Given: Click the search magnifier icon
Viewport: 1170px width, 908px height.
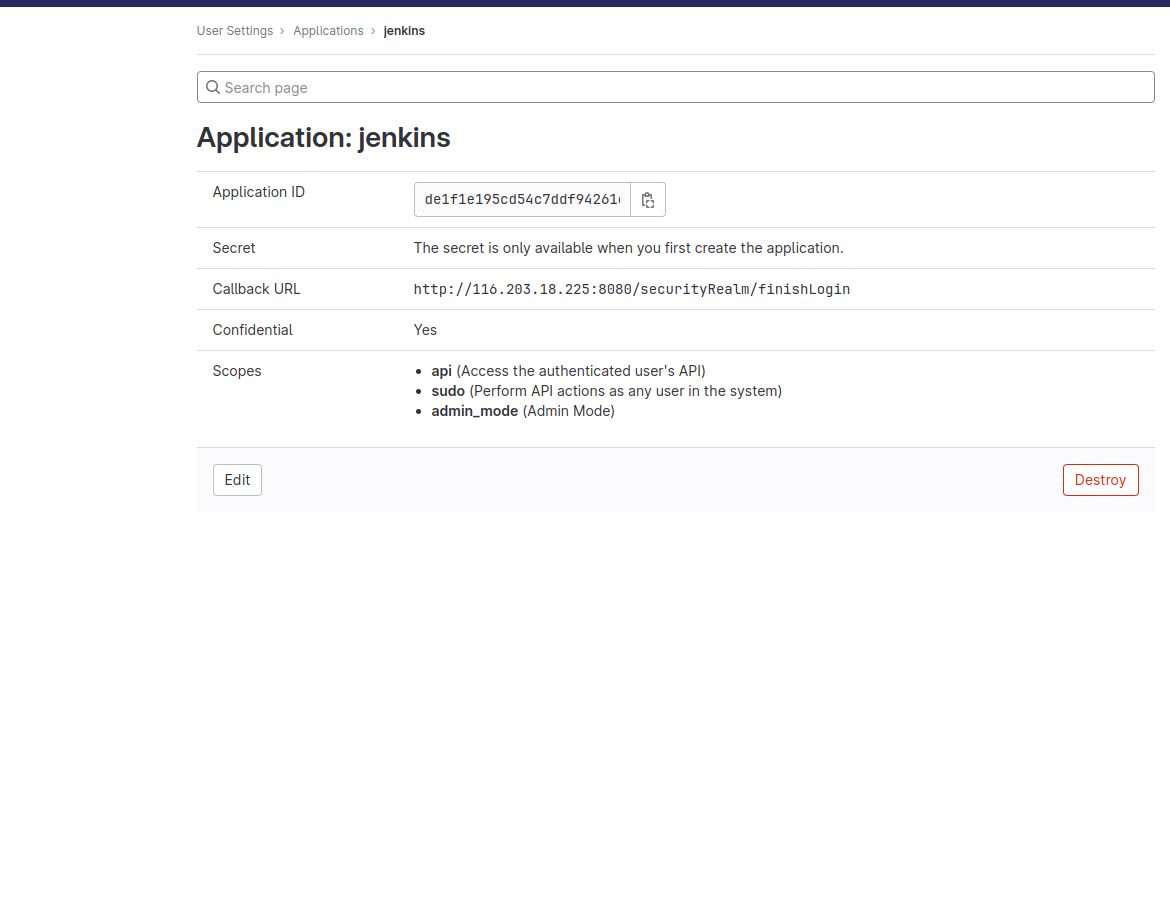Looking at the screenshot, I should tap(213, 87).
